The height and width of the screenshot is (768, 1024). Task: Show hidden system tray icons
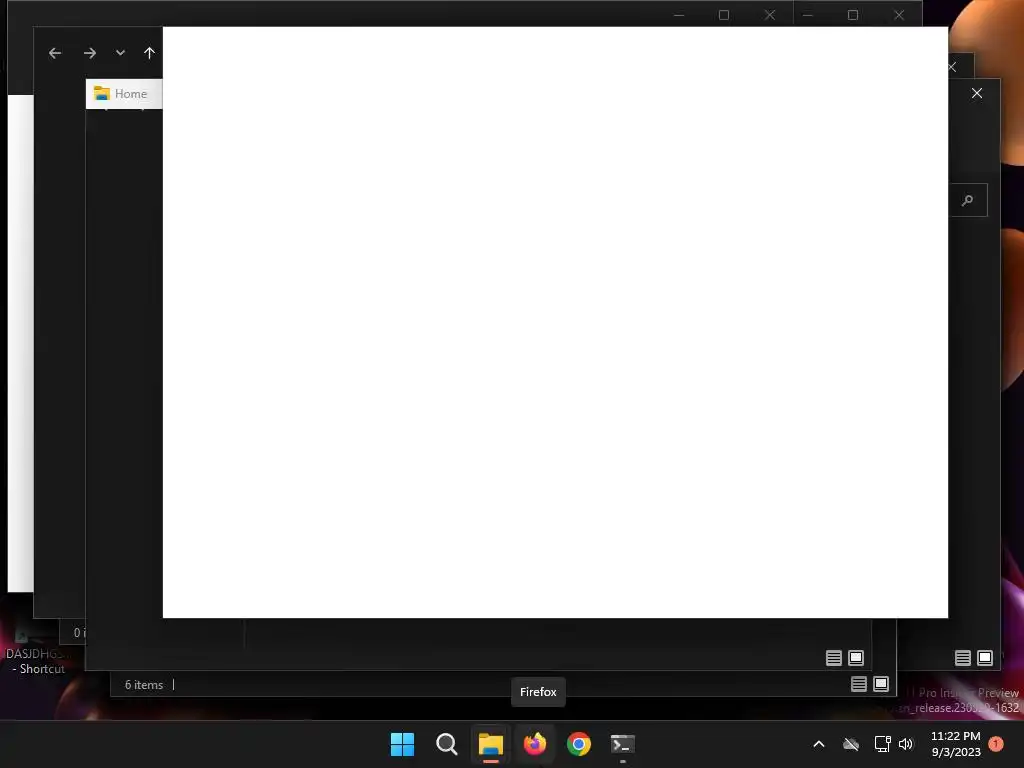pyautogui.click(x=818, y=744)
